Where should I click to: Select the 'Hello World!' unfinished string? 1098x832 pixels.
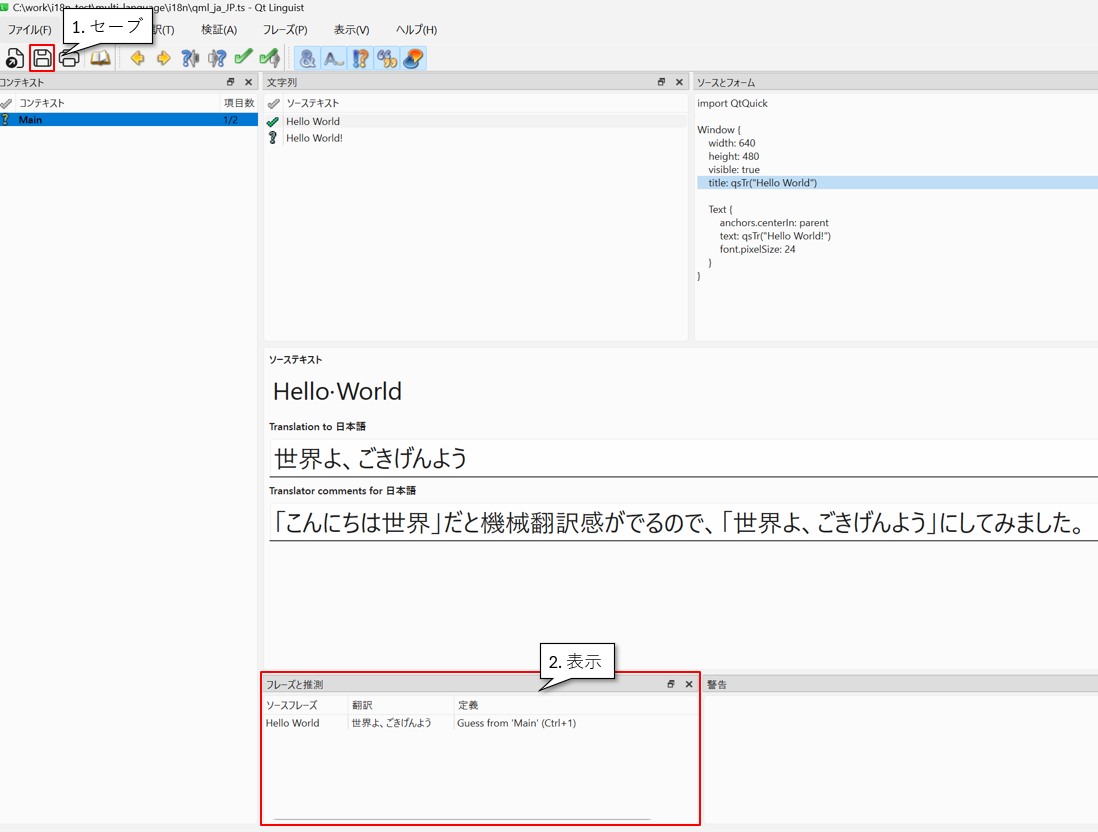pyautogui.click(x=314, y=138)
